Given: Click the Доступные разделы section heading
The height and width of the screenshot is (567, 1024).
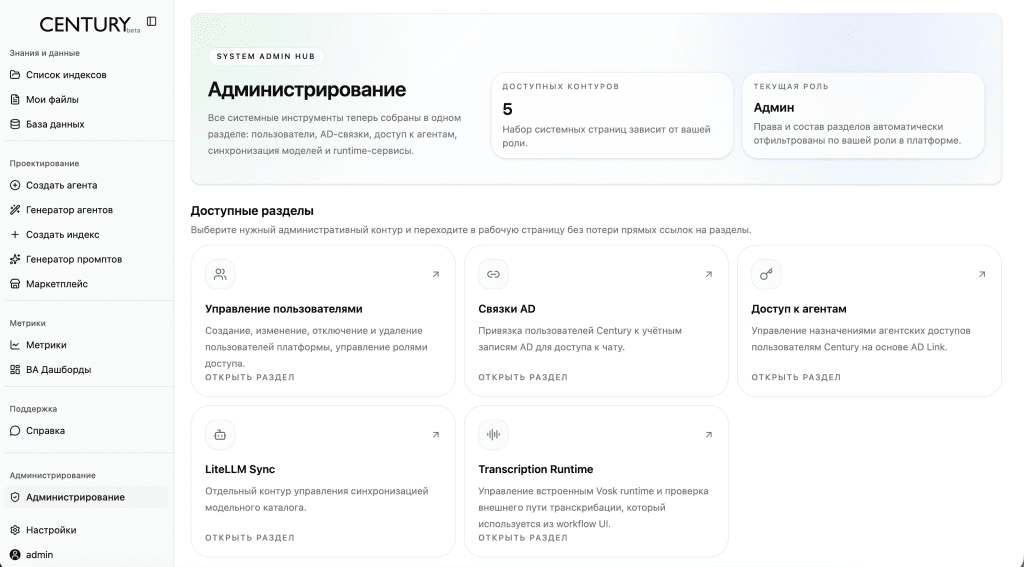Looking at the screenshot, I should click(x=252, y=211).
